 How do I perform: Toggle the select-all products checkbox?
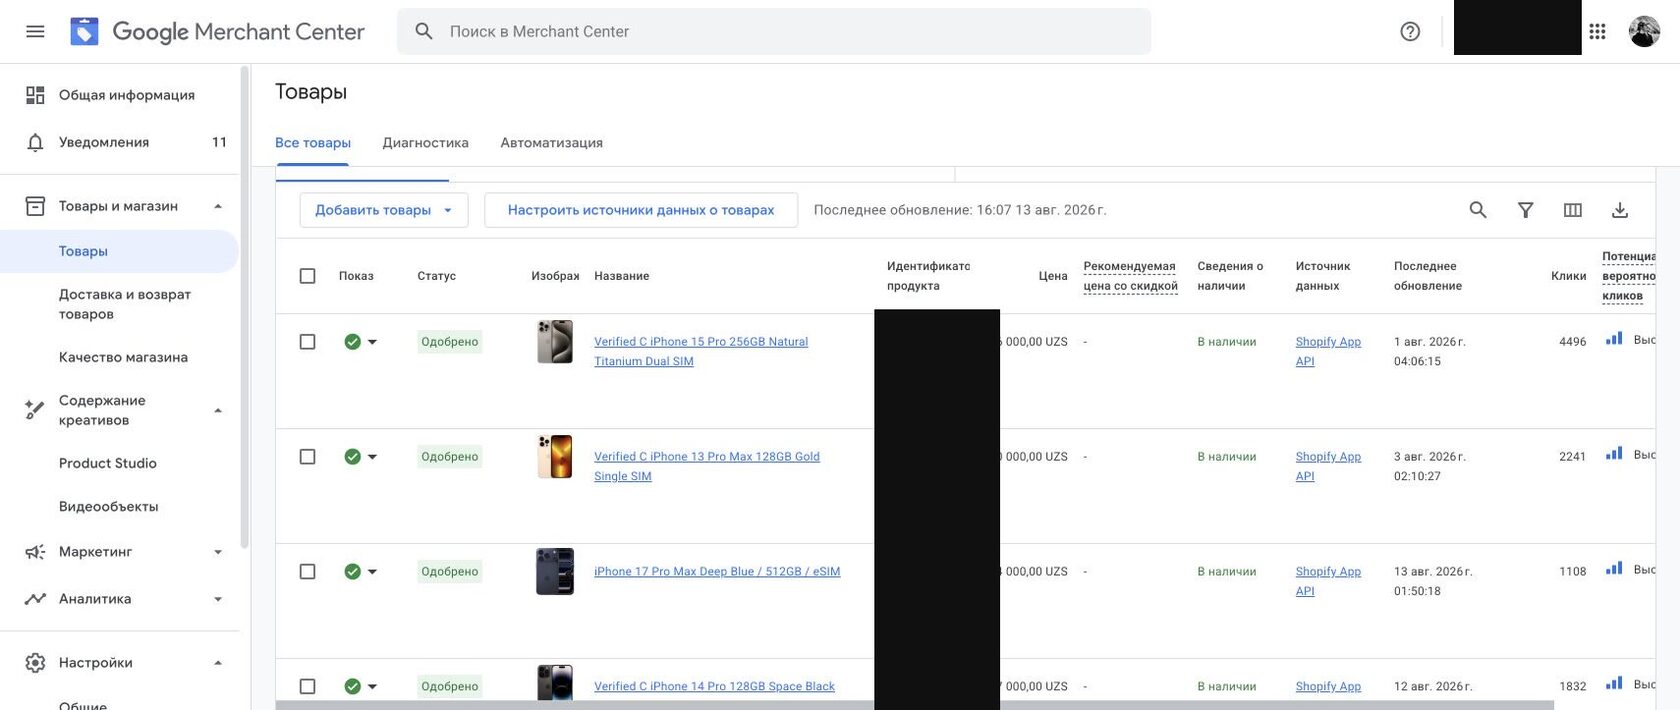(x=308, y=276)
